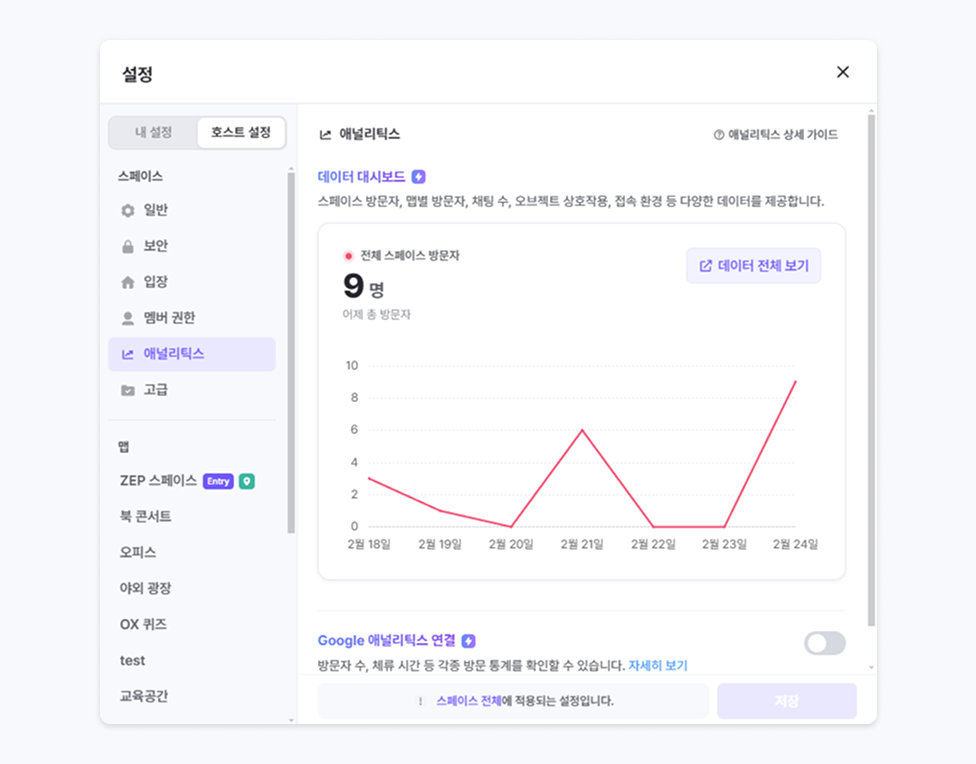Open the OX 퀴즈 map settings
Viewport: 976px width, 764px height.
click(x=143, y=624)
